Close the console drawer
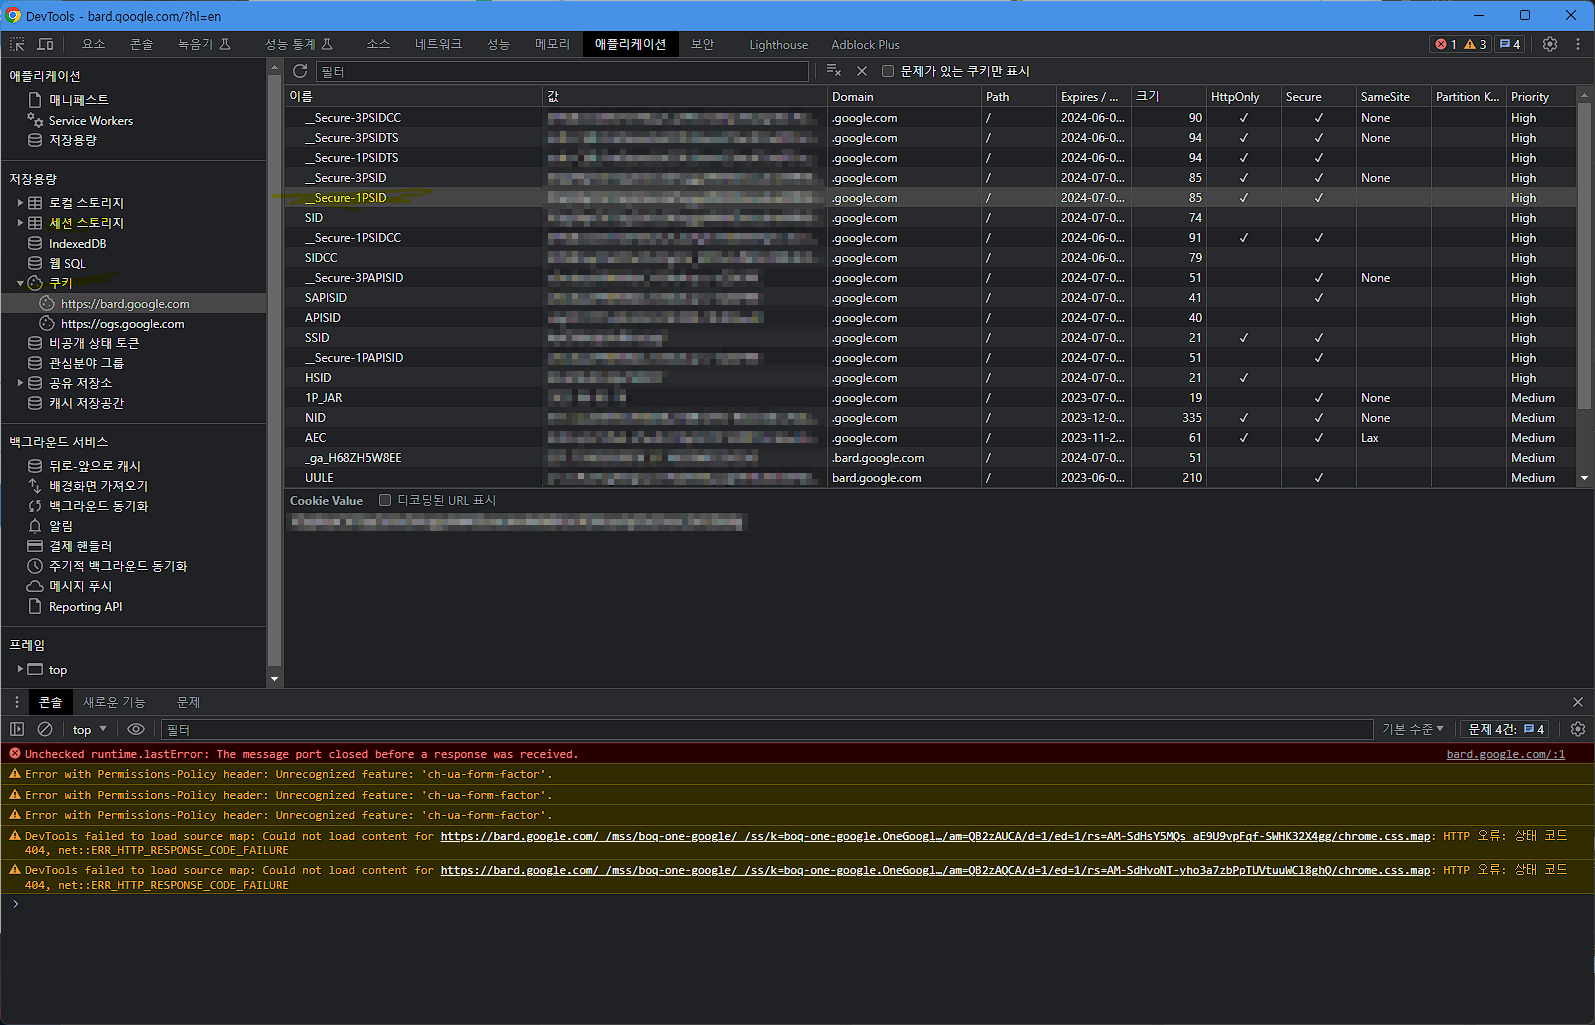This screenshot has width=1595, height=1025. (x=1578, y=702)
